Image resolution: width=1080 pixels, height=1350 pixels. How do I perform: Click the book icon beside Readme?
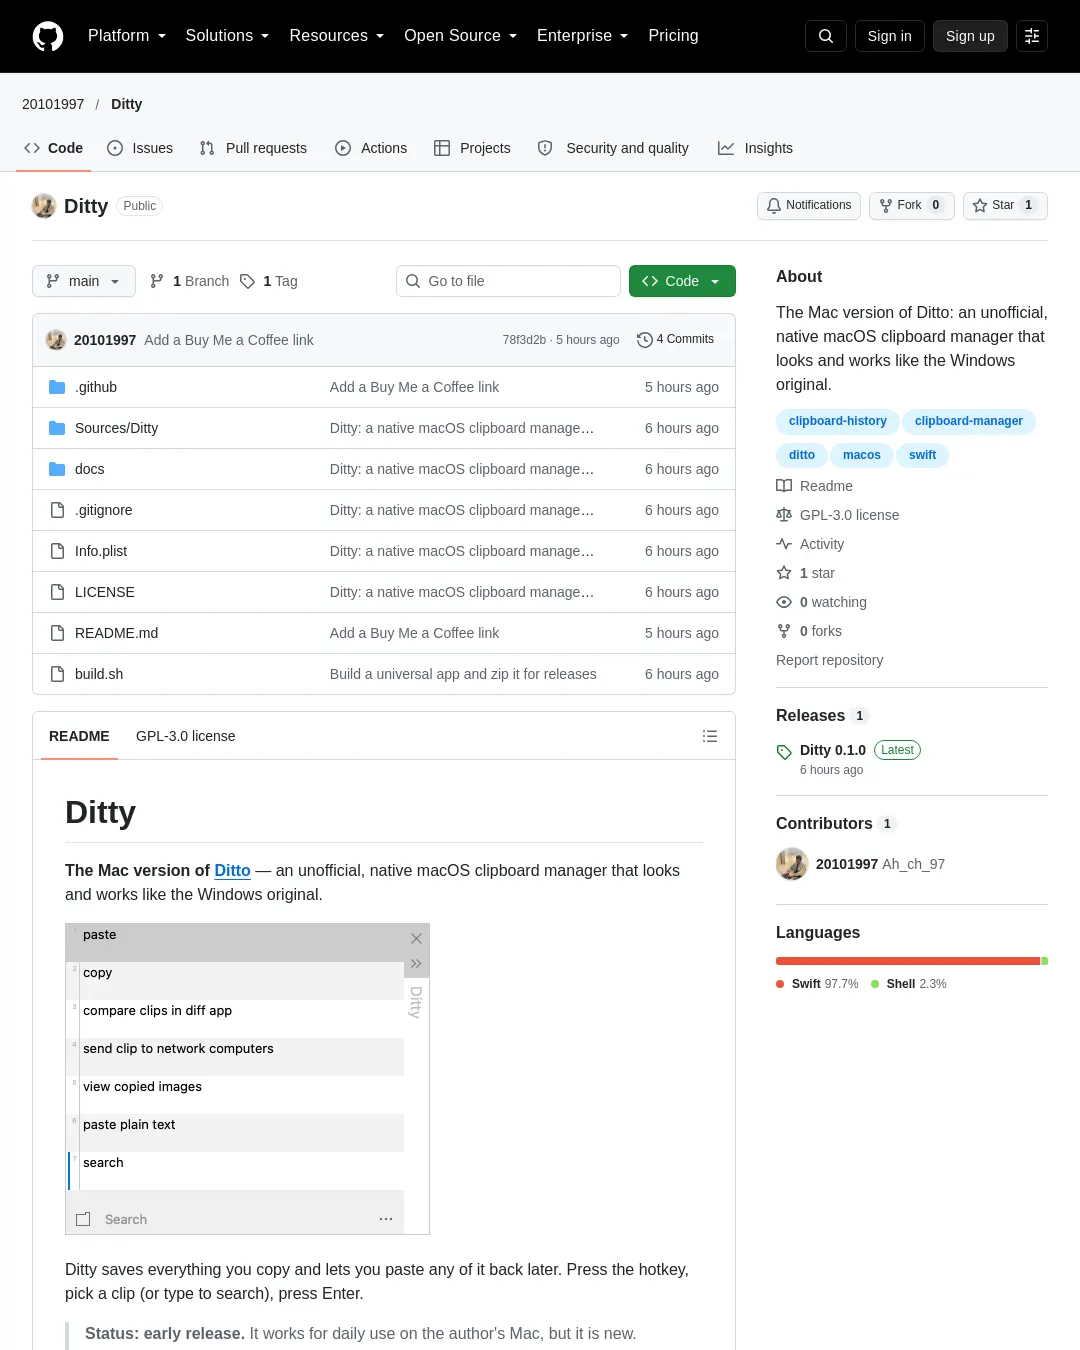click(x=784, y=486)
